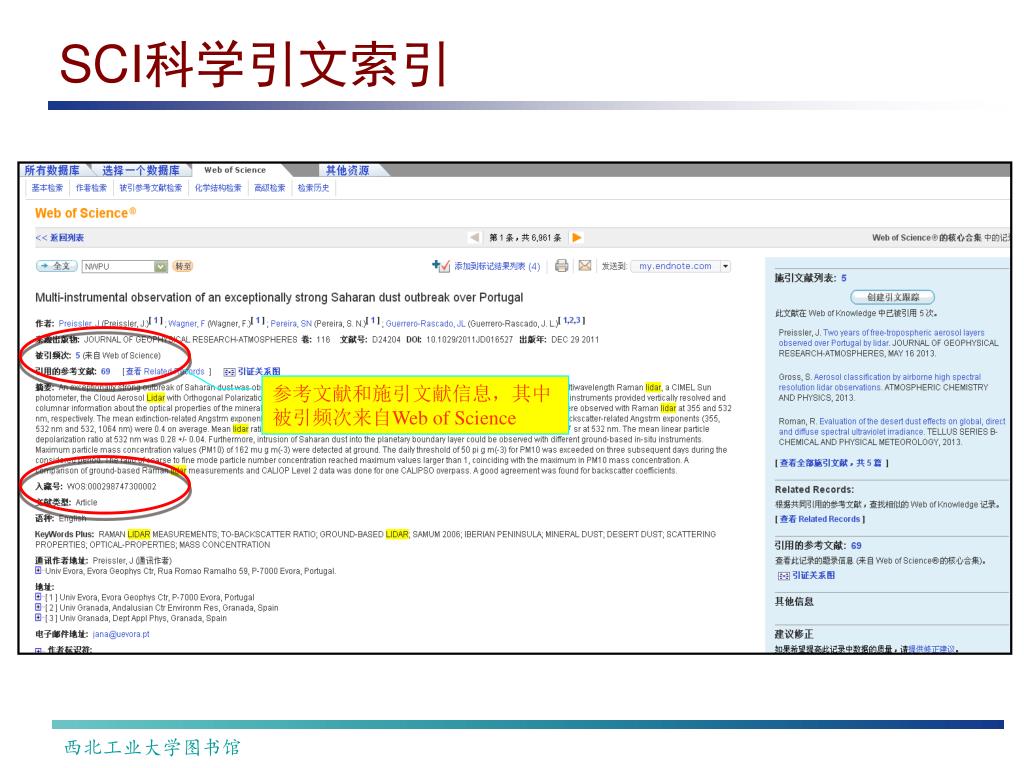Click 引证关系图 link beside Related Records in record
Viewport: 1024px width, 768px height.
tap(259, 372)
